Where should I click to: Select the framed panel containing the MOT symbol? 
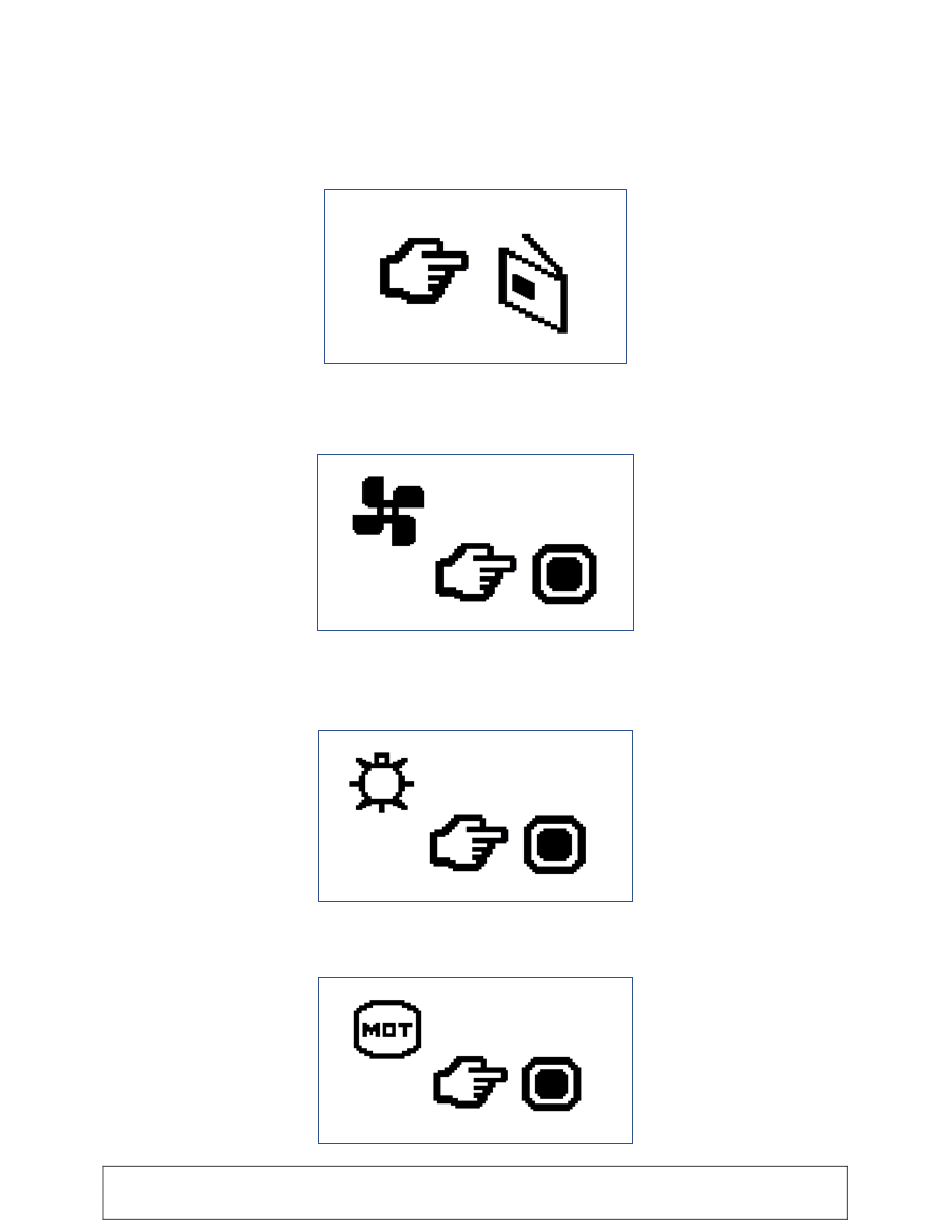pyautogui.click(x=475, y=1060)
